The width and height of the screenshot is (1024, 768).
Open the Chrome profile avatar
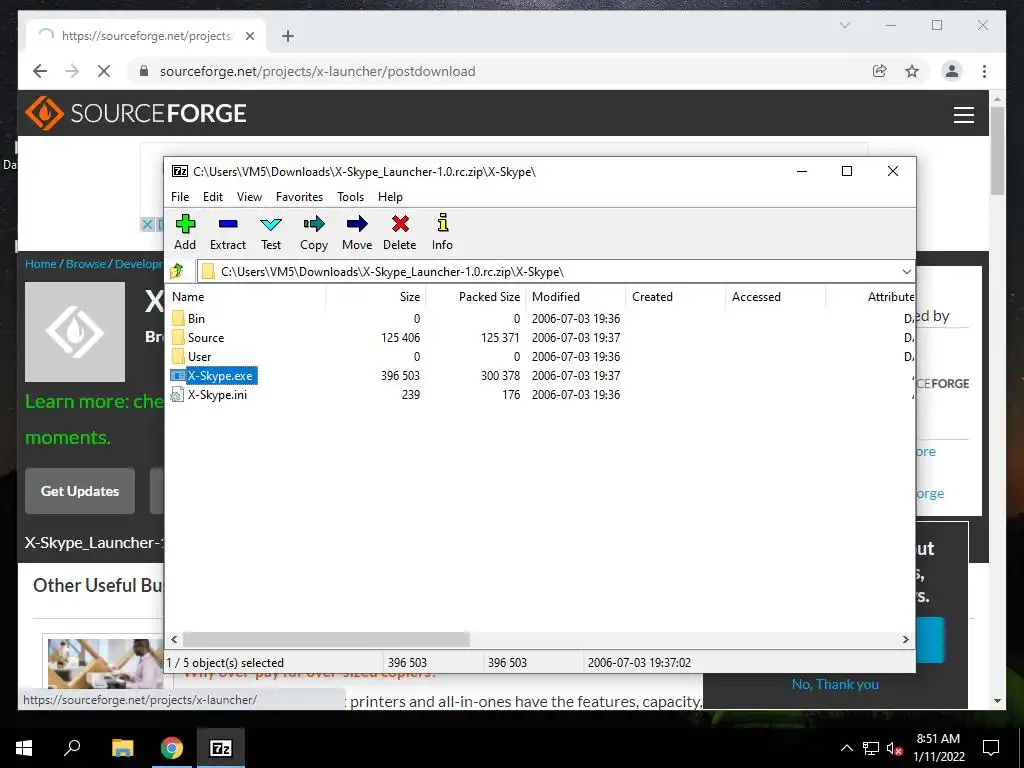pyautogui.click(x=952, y=71)
